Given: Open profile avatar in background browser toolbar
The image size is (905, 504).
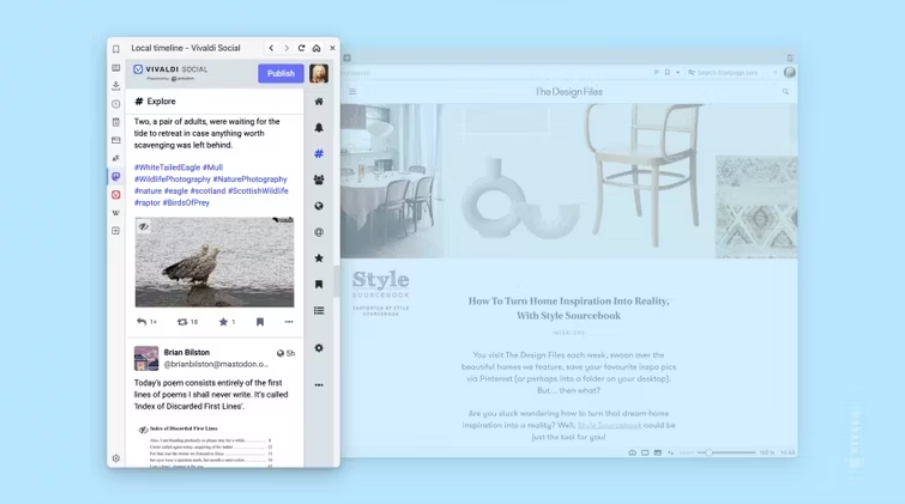Looking at the screenshot, I should click(x=790, y=72).
